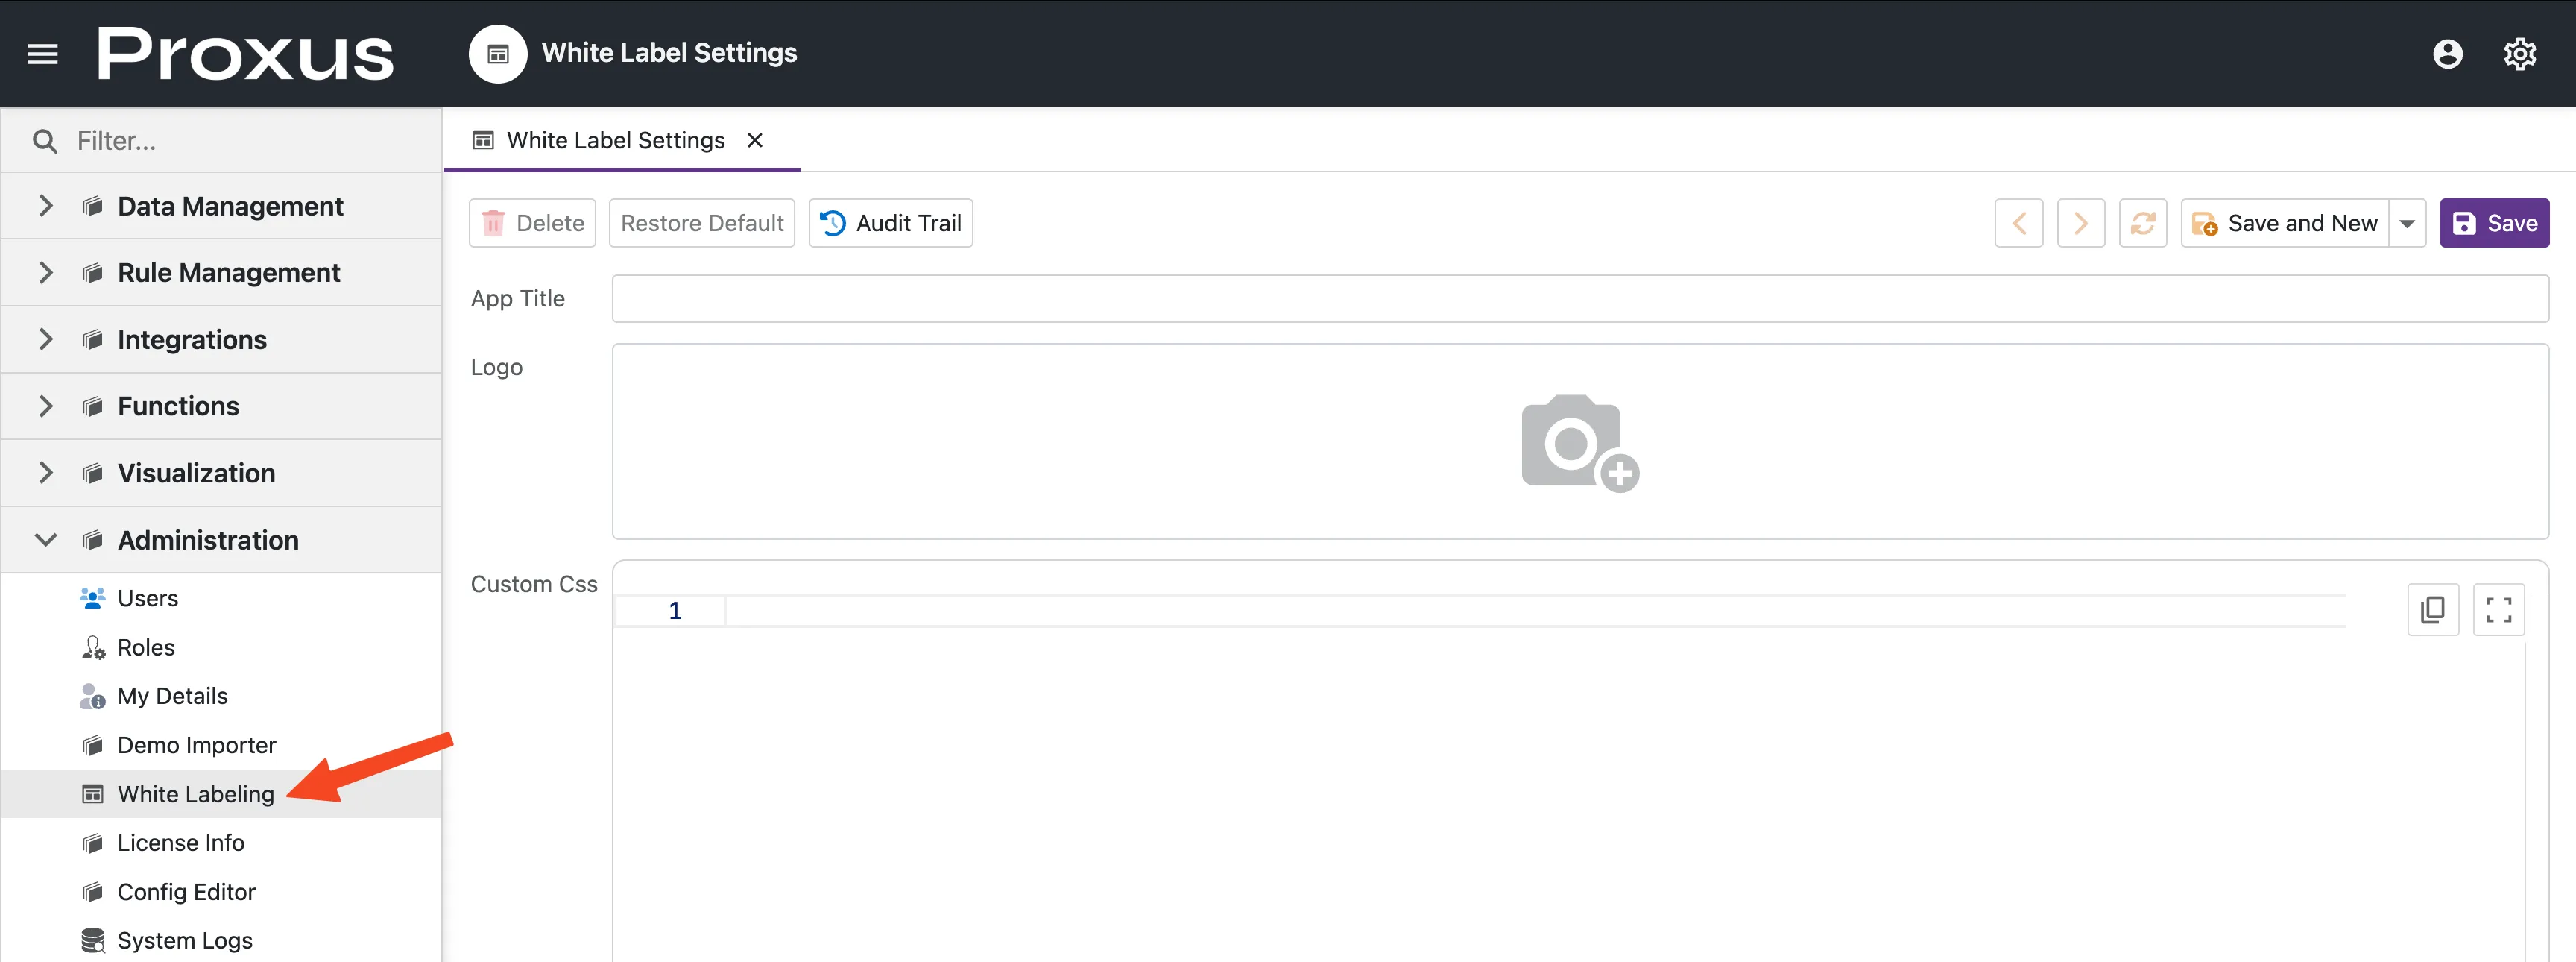Expand the Data Management section
Screen dimensions: 2576x962
(46, 206)
